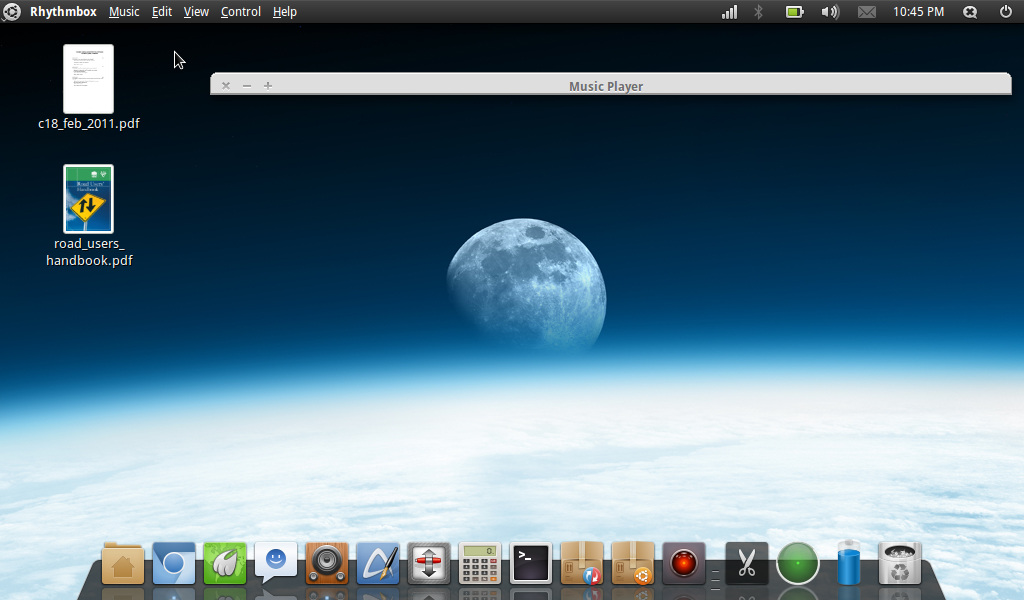
Task: Open the chat status bubble indicator
Action: [970, 12]
